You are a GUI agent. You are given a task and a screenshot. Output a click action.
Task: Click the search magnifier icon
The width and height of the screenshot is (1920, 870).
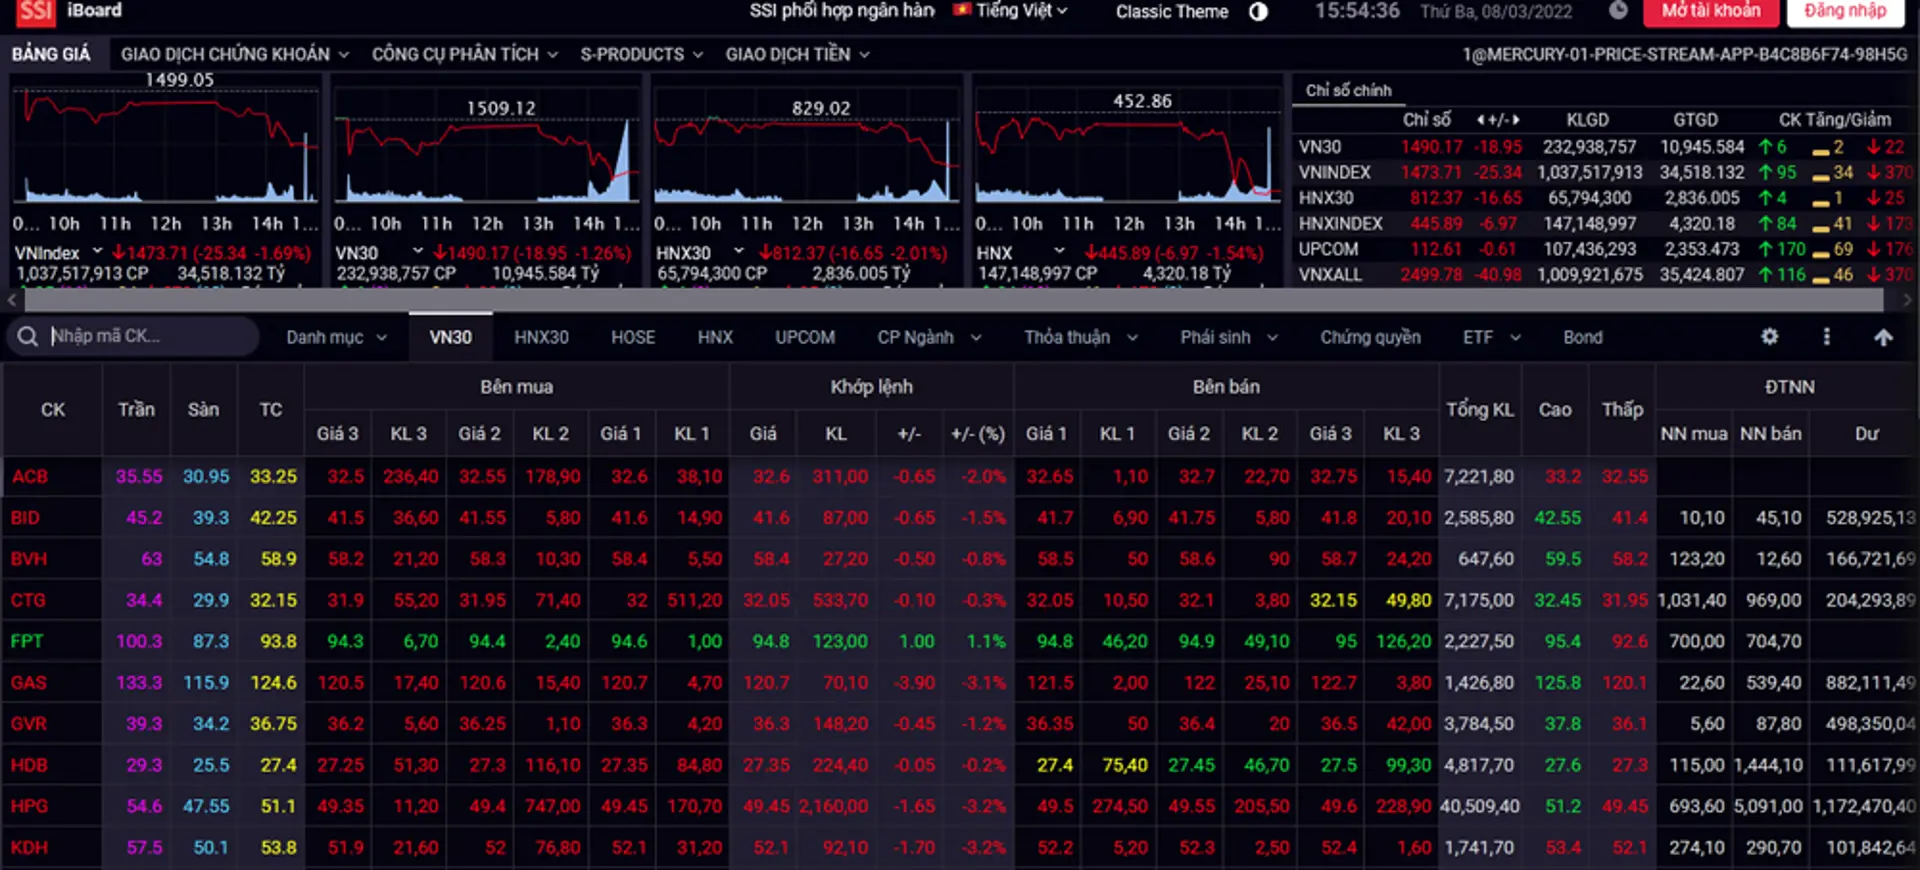tap(28, 337)
